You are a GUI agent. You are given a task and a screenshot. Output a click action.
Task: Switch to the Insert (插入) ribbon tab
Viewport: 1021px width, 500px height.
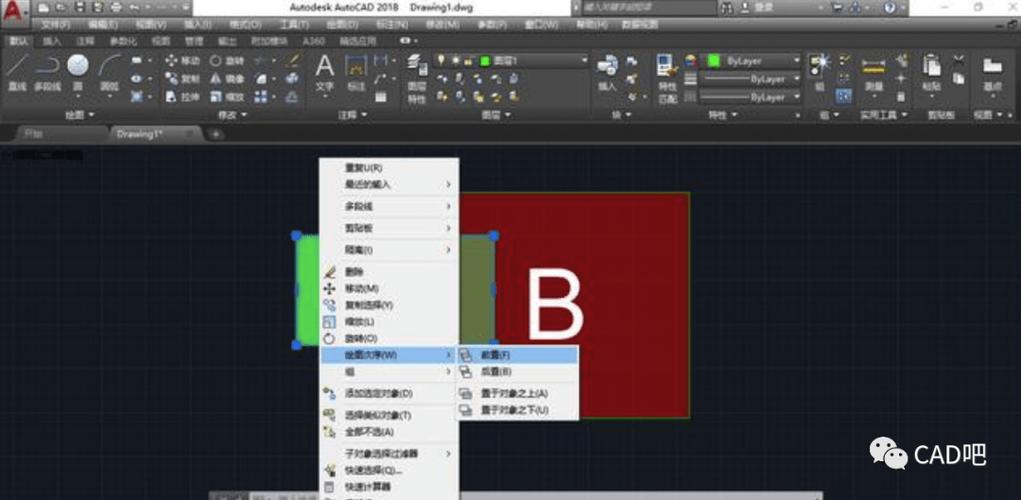(52, 41)
